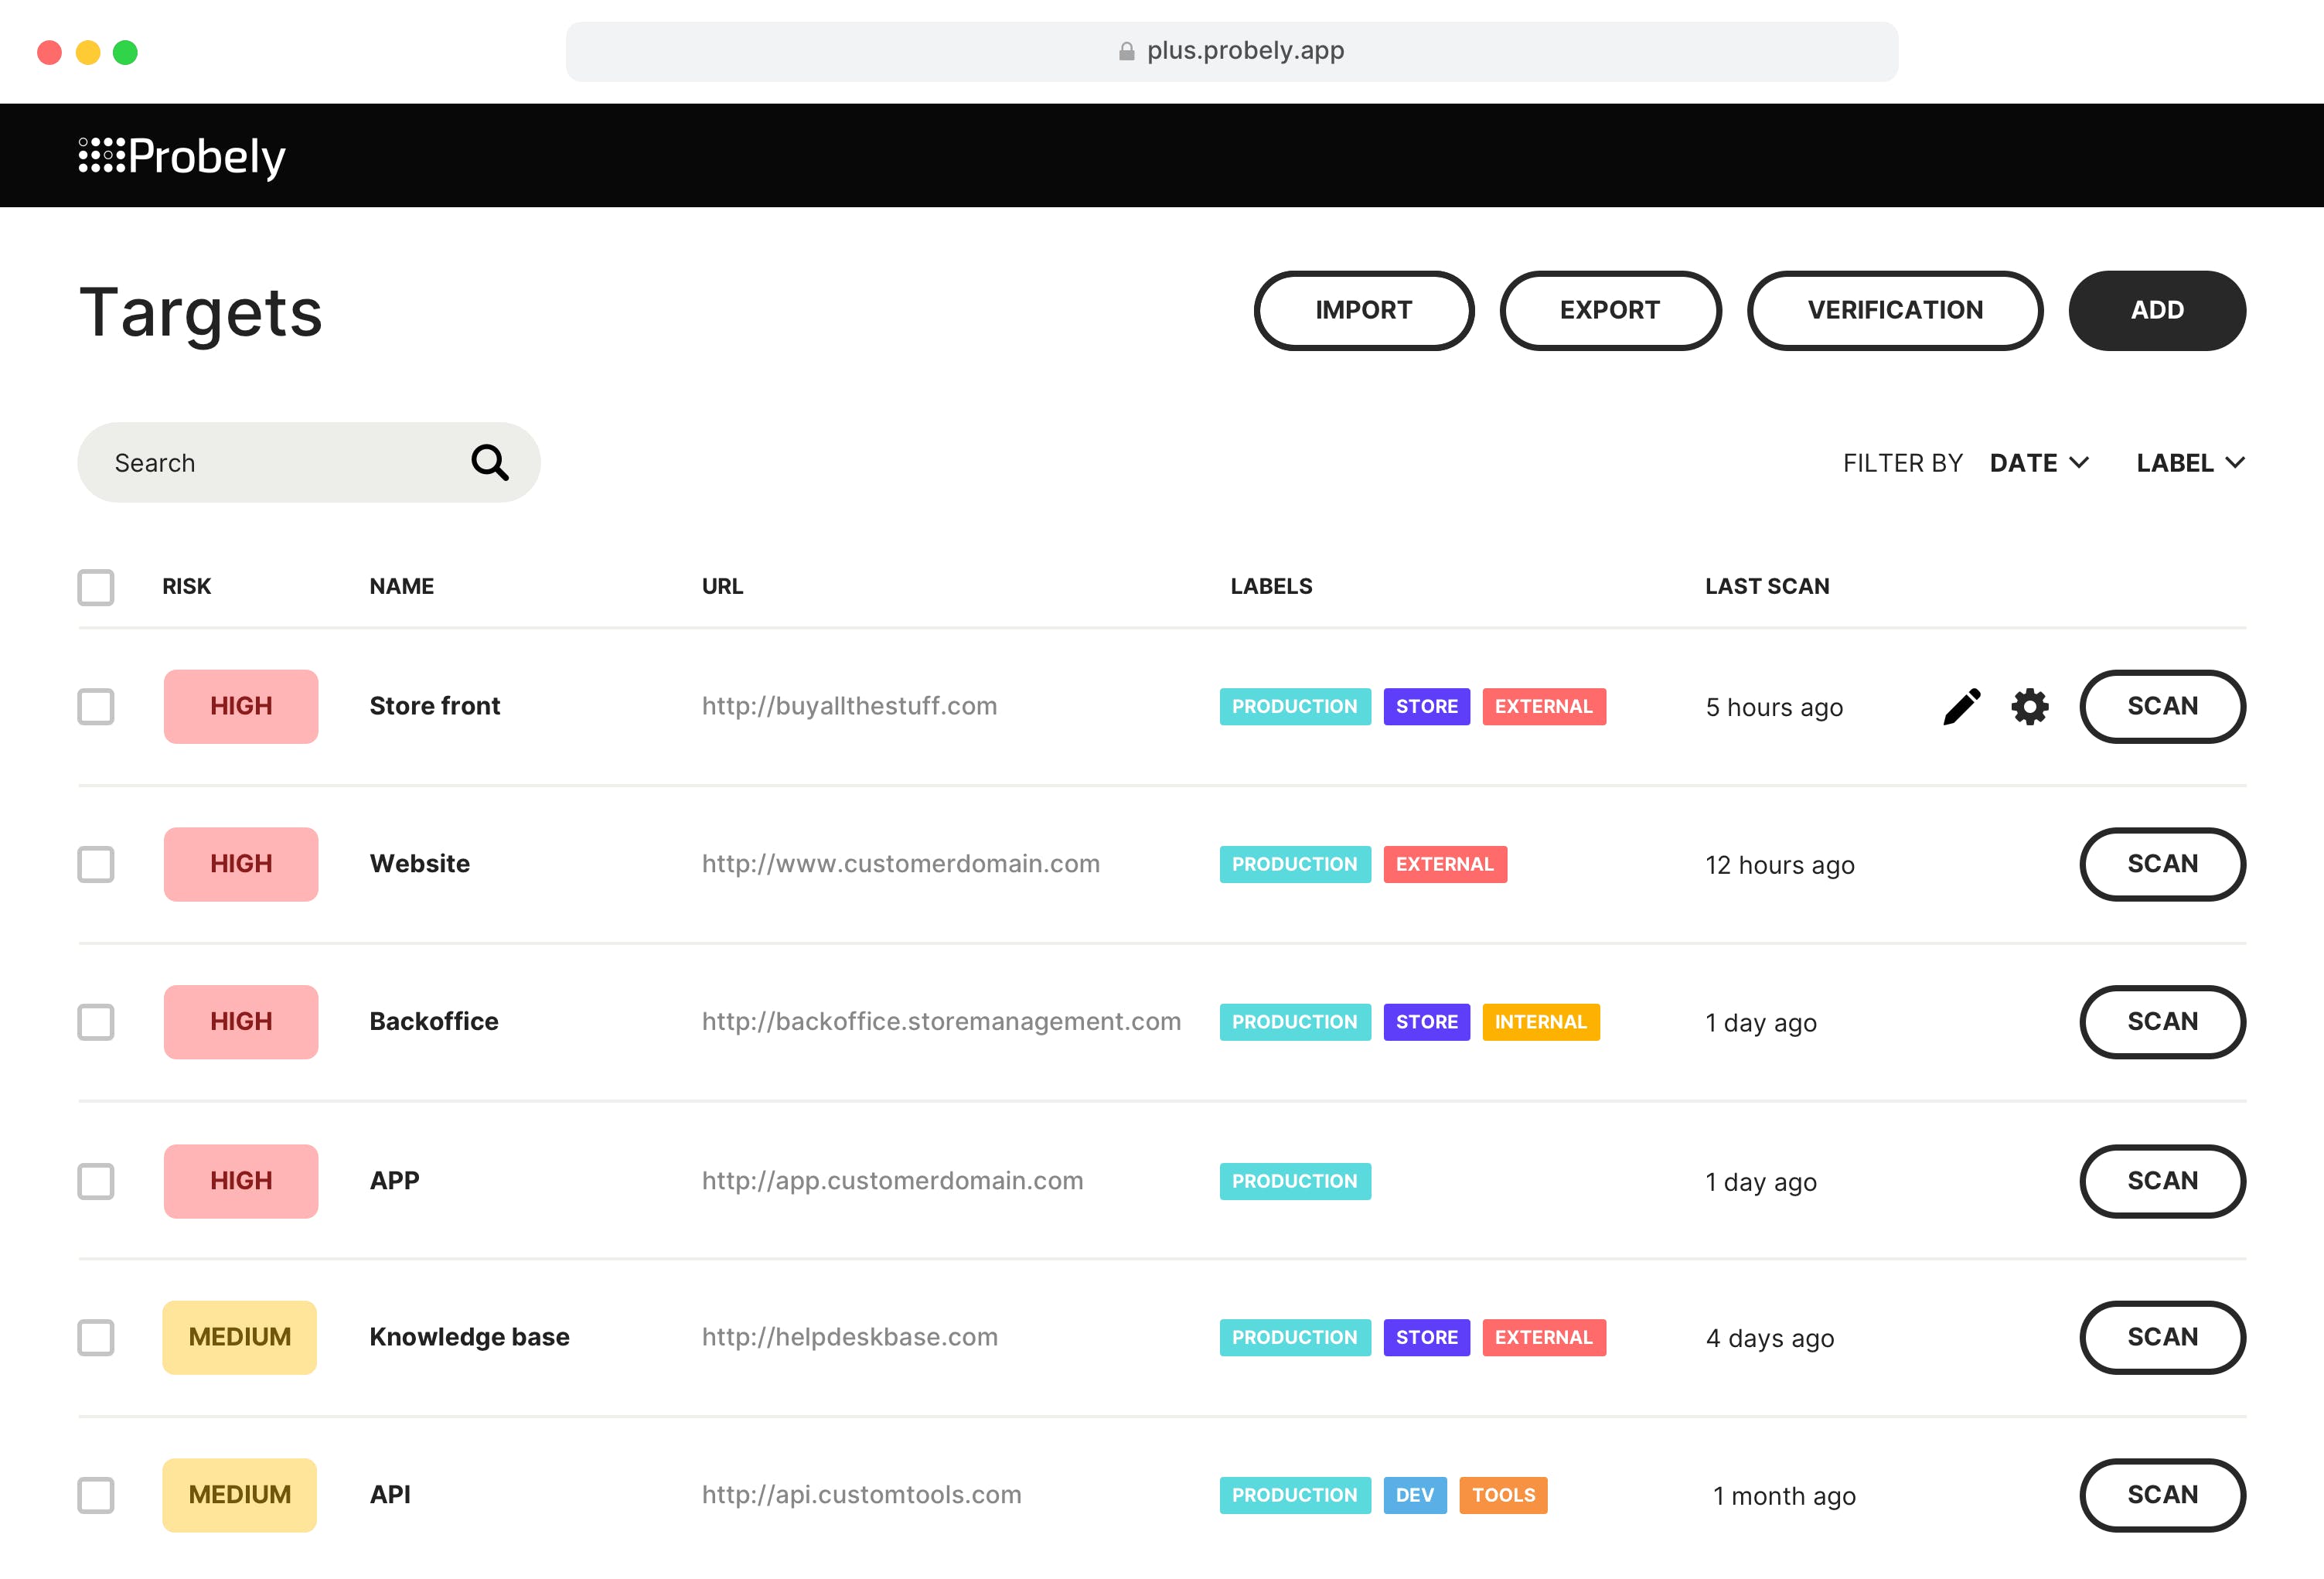Click the EXPORT button
This screenshot has height=1579, width=2324.
tap(1610, 310)
